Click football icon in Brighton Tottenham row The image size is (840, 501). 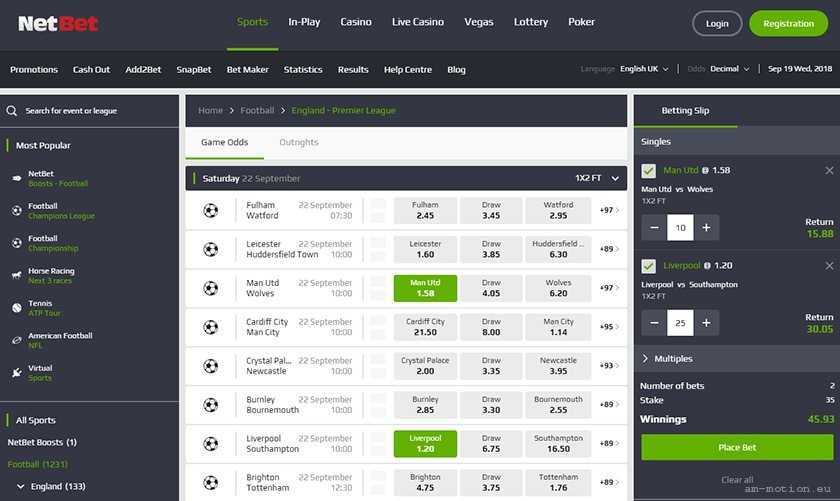211,483
